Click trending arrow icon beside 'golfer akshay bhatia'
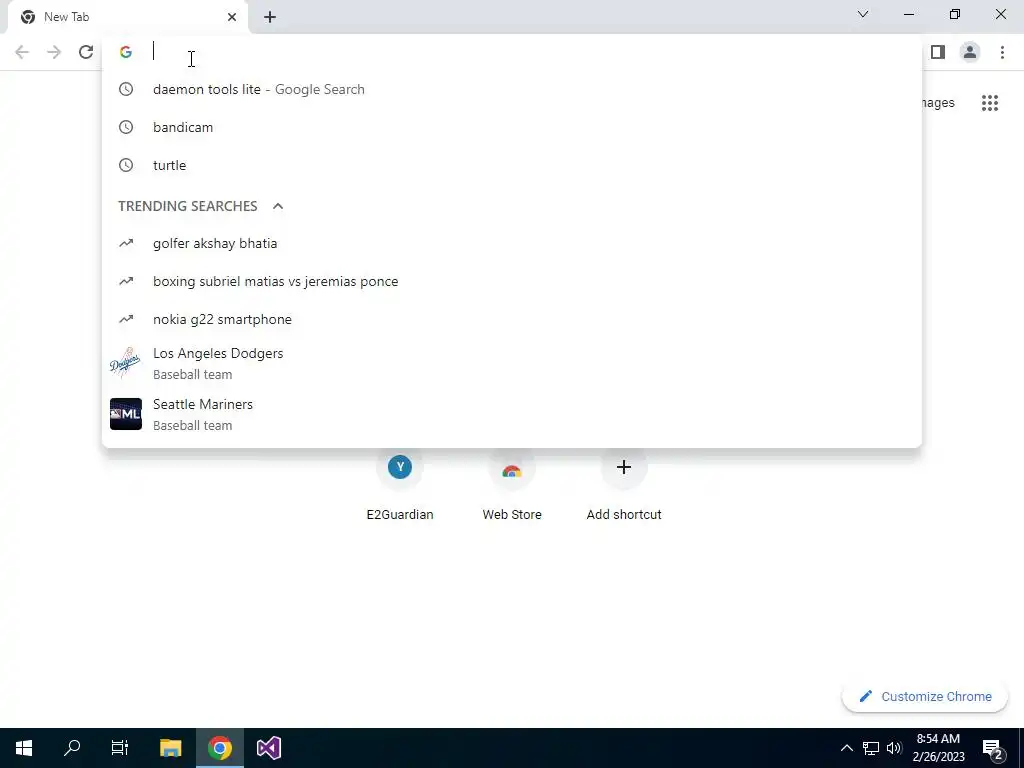The height and width of the screenshot is (768, 1024). [x=126, y=244]
